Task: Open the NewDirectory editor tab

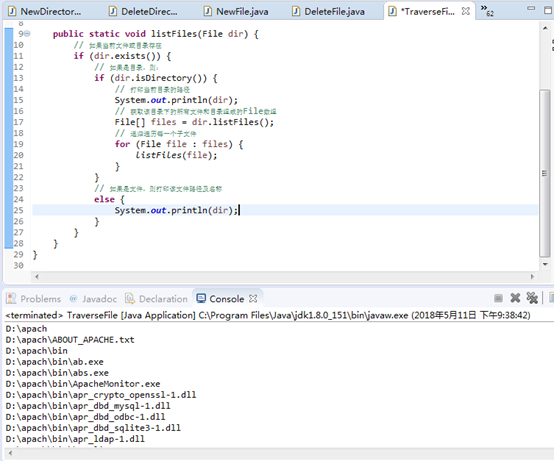Action: tap(45, 12)
